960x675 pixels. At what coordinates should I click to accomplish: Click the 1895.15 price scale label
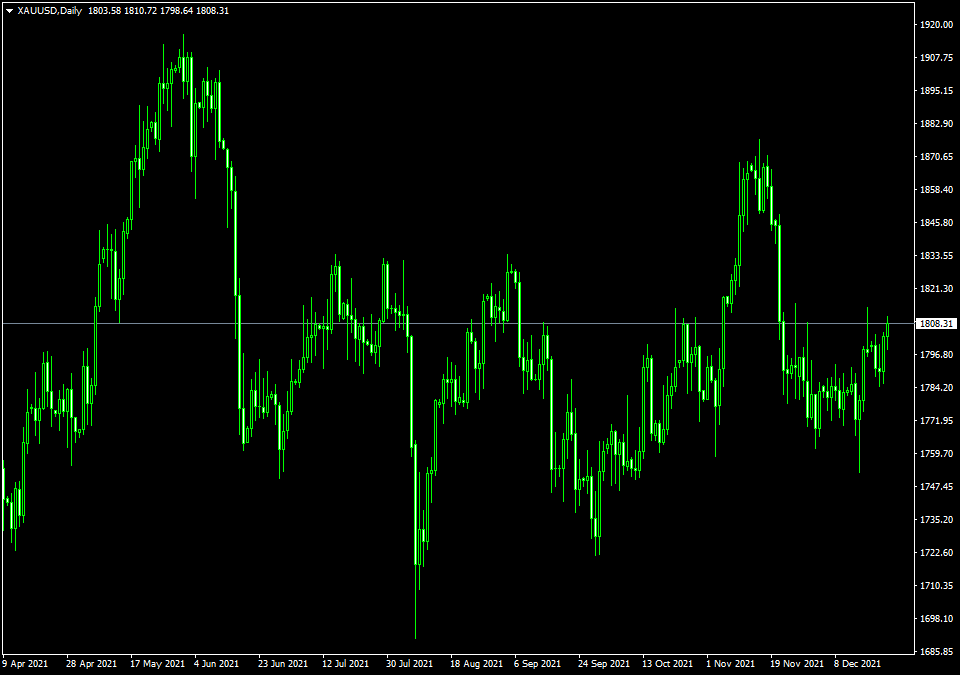[x=937, y=91]
